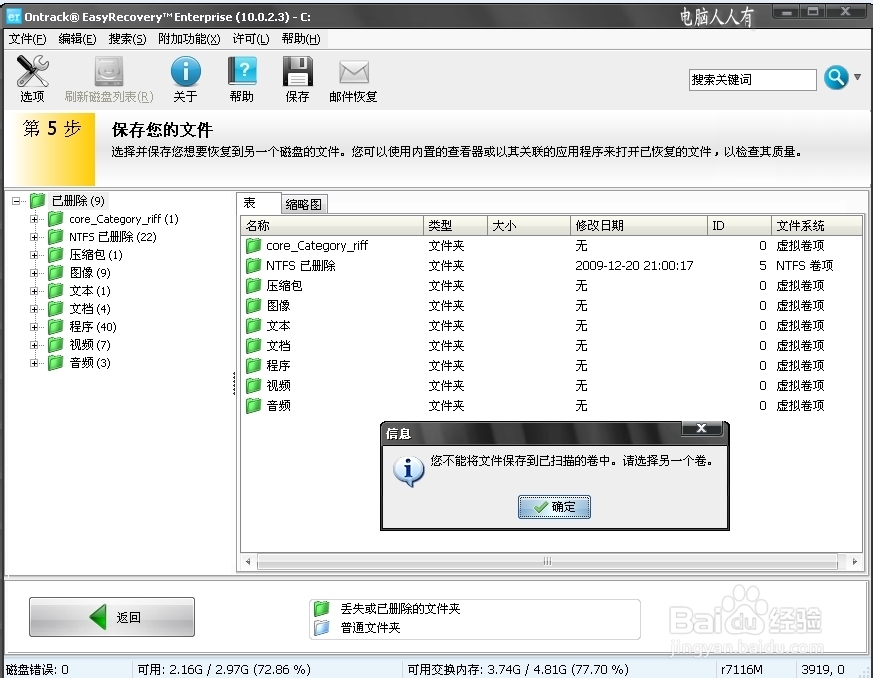The height and width of the screenshot is (678, 873).
Task: Select the 程序 row in table
Action: pyautogui.click(x=551, y=366)
